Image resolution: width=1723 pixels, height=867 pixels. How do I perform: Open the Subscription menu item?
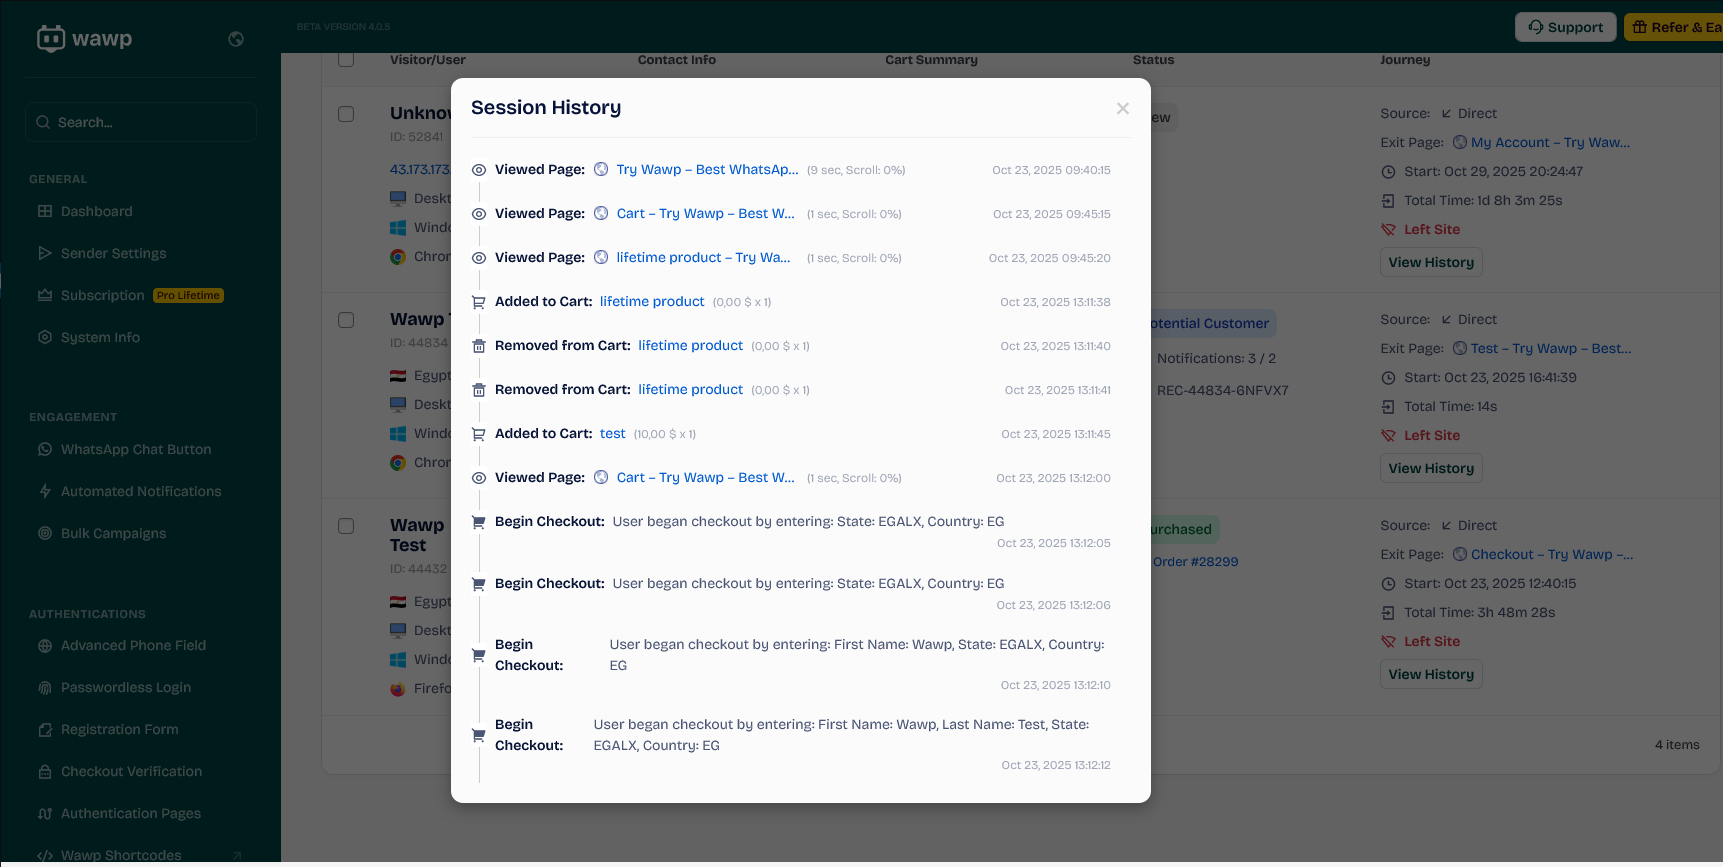click(102, 295)
